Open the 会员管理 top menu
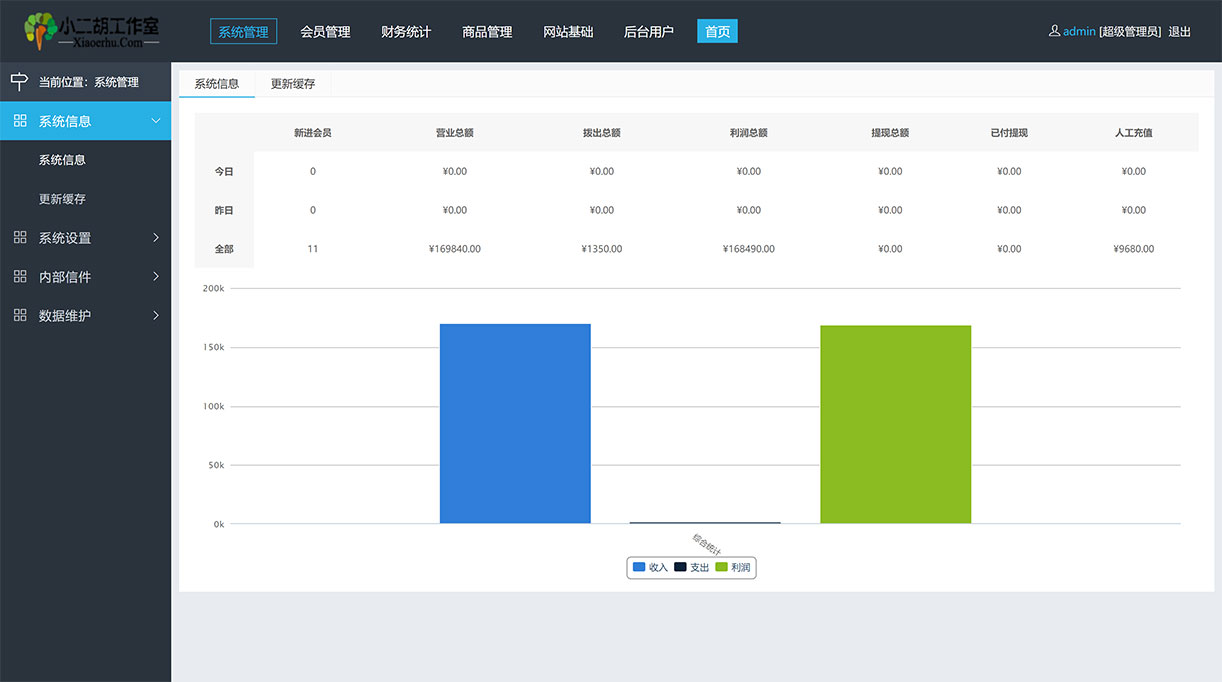The width and height of the screenshot is (1222, 682). [x=325, y=32]
